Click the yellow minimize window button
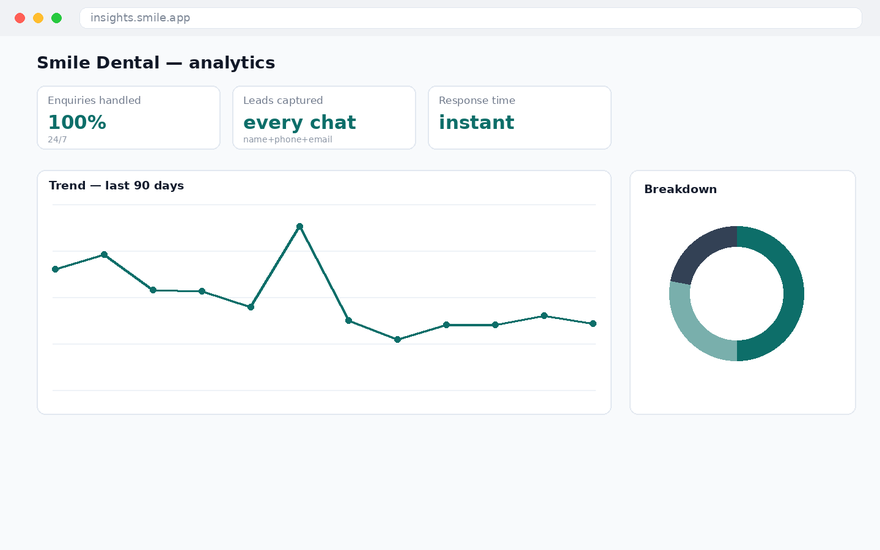Screen dimensions: 880x550 [x=38, y=18]
